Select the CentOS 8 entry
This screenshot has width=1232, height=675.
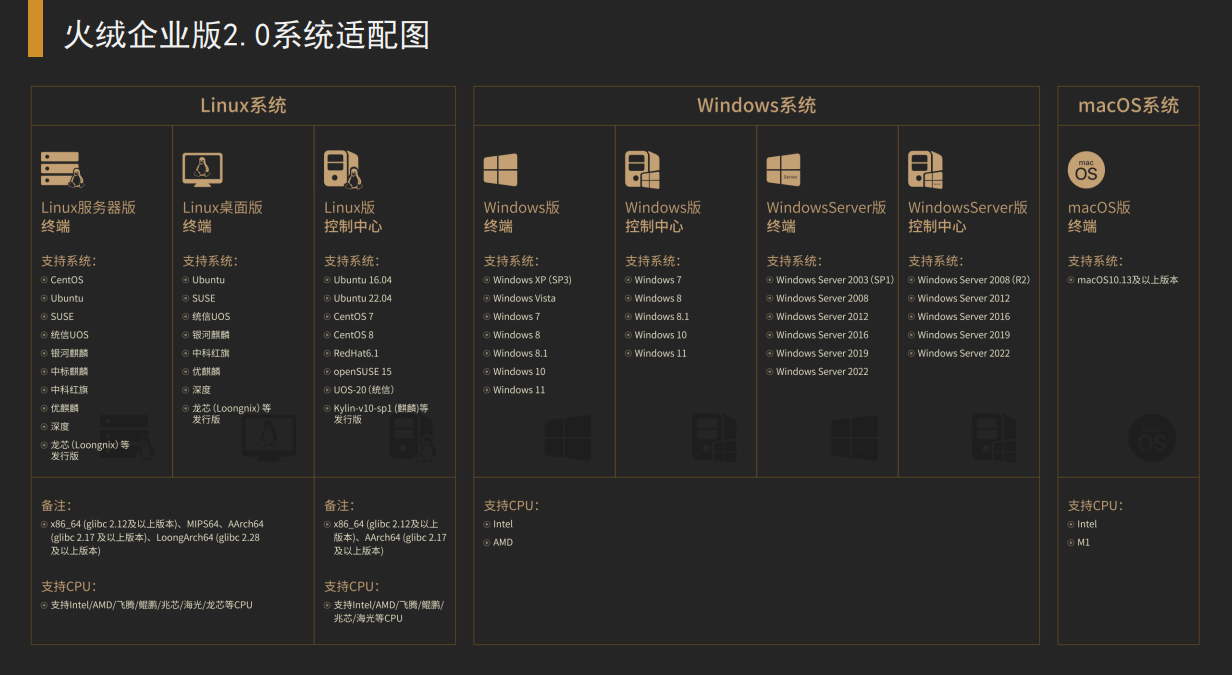coord(354,335)
